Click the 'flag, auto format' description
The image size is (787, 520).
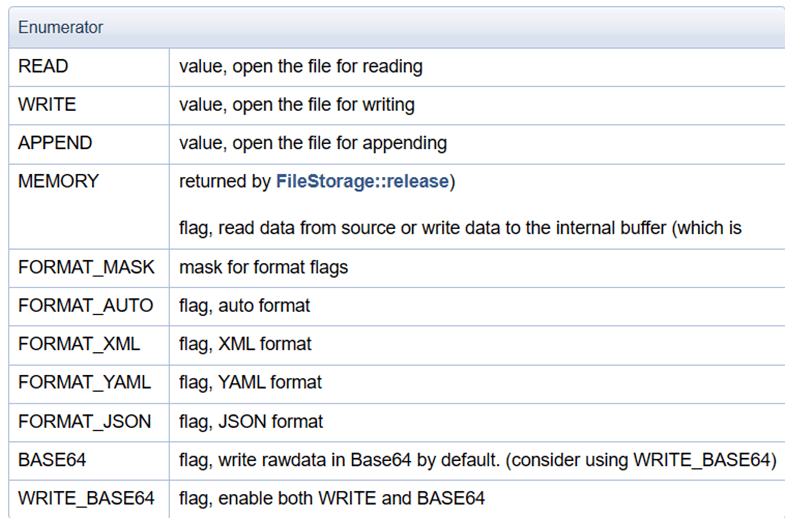[244, 306]
